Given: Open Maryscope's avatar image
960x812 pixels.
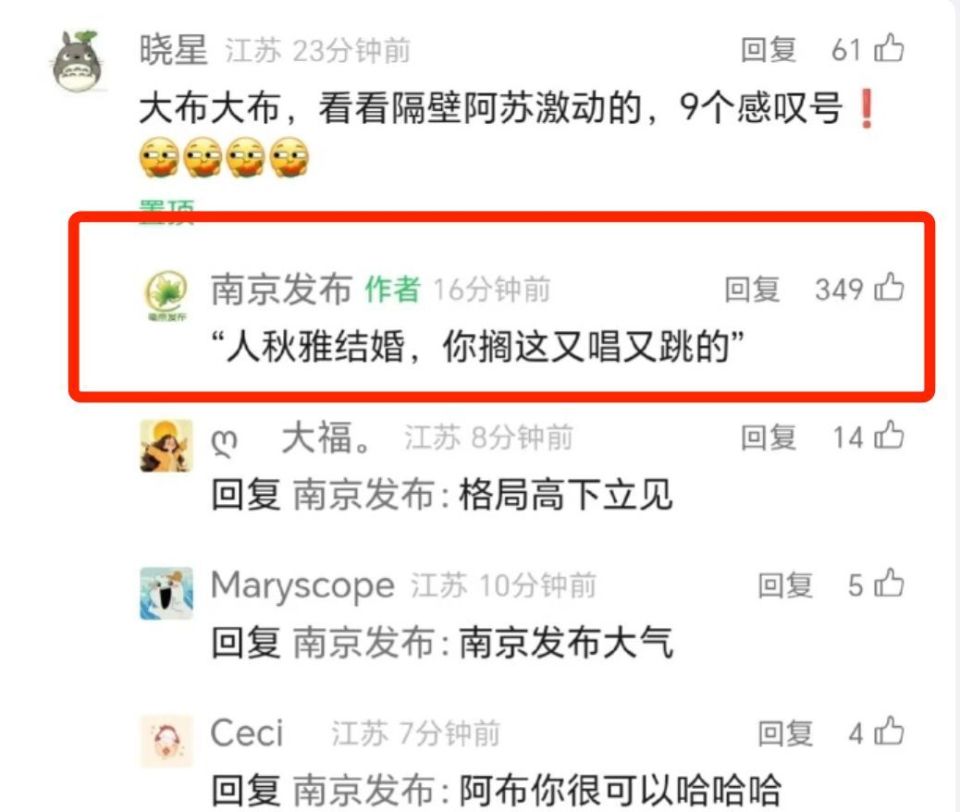Looking at the screenshot, I should click(x=167, y=593).
